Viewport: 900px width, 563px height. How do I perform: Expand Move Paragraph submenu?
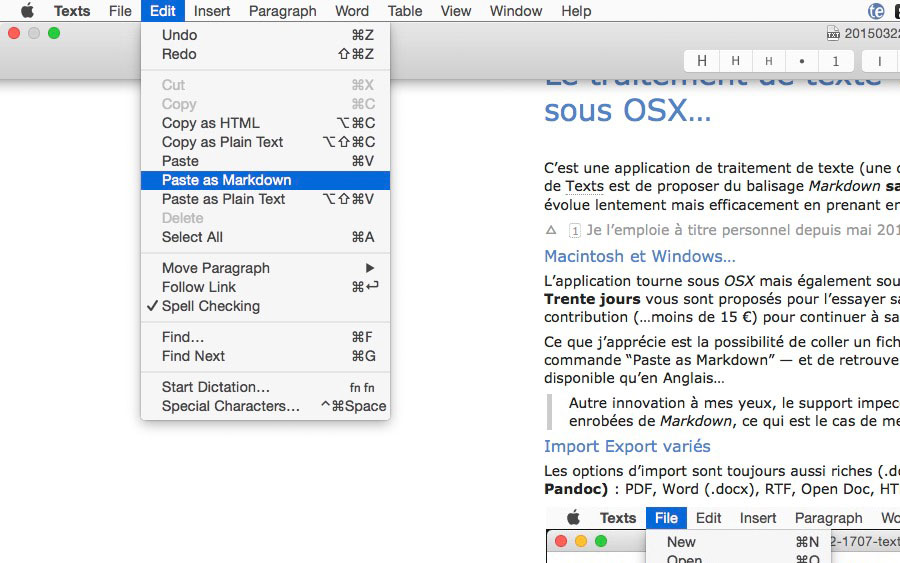[x=265, y=268]
